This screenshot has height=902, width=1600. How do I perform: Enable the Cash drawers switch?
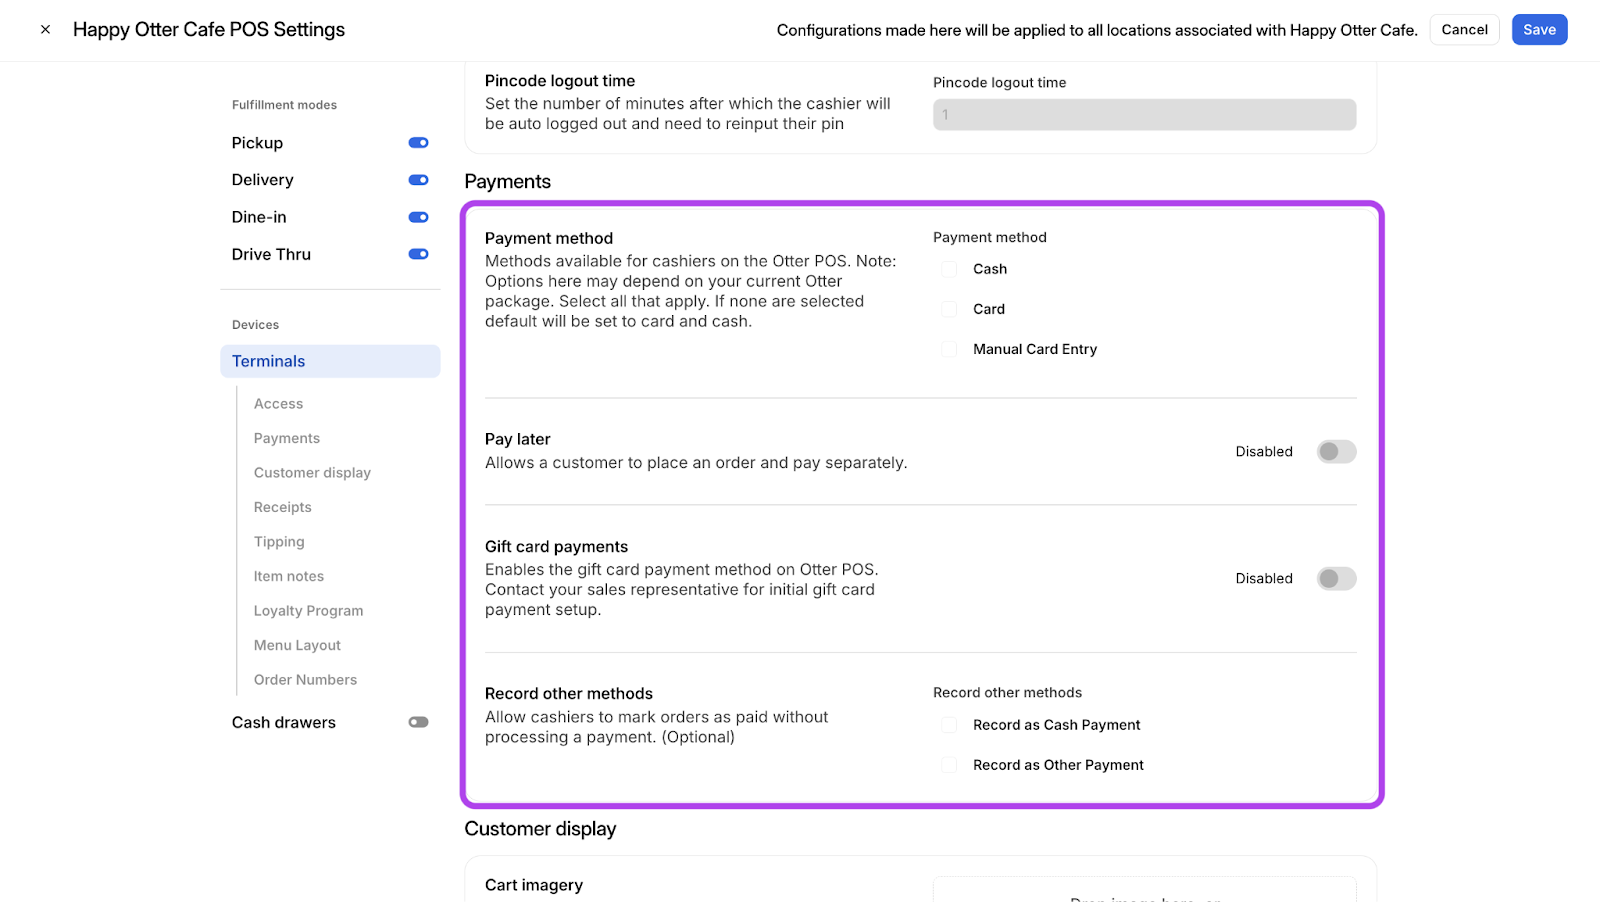pyautogui.click(x=418, y=722)
